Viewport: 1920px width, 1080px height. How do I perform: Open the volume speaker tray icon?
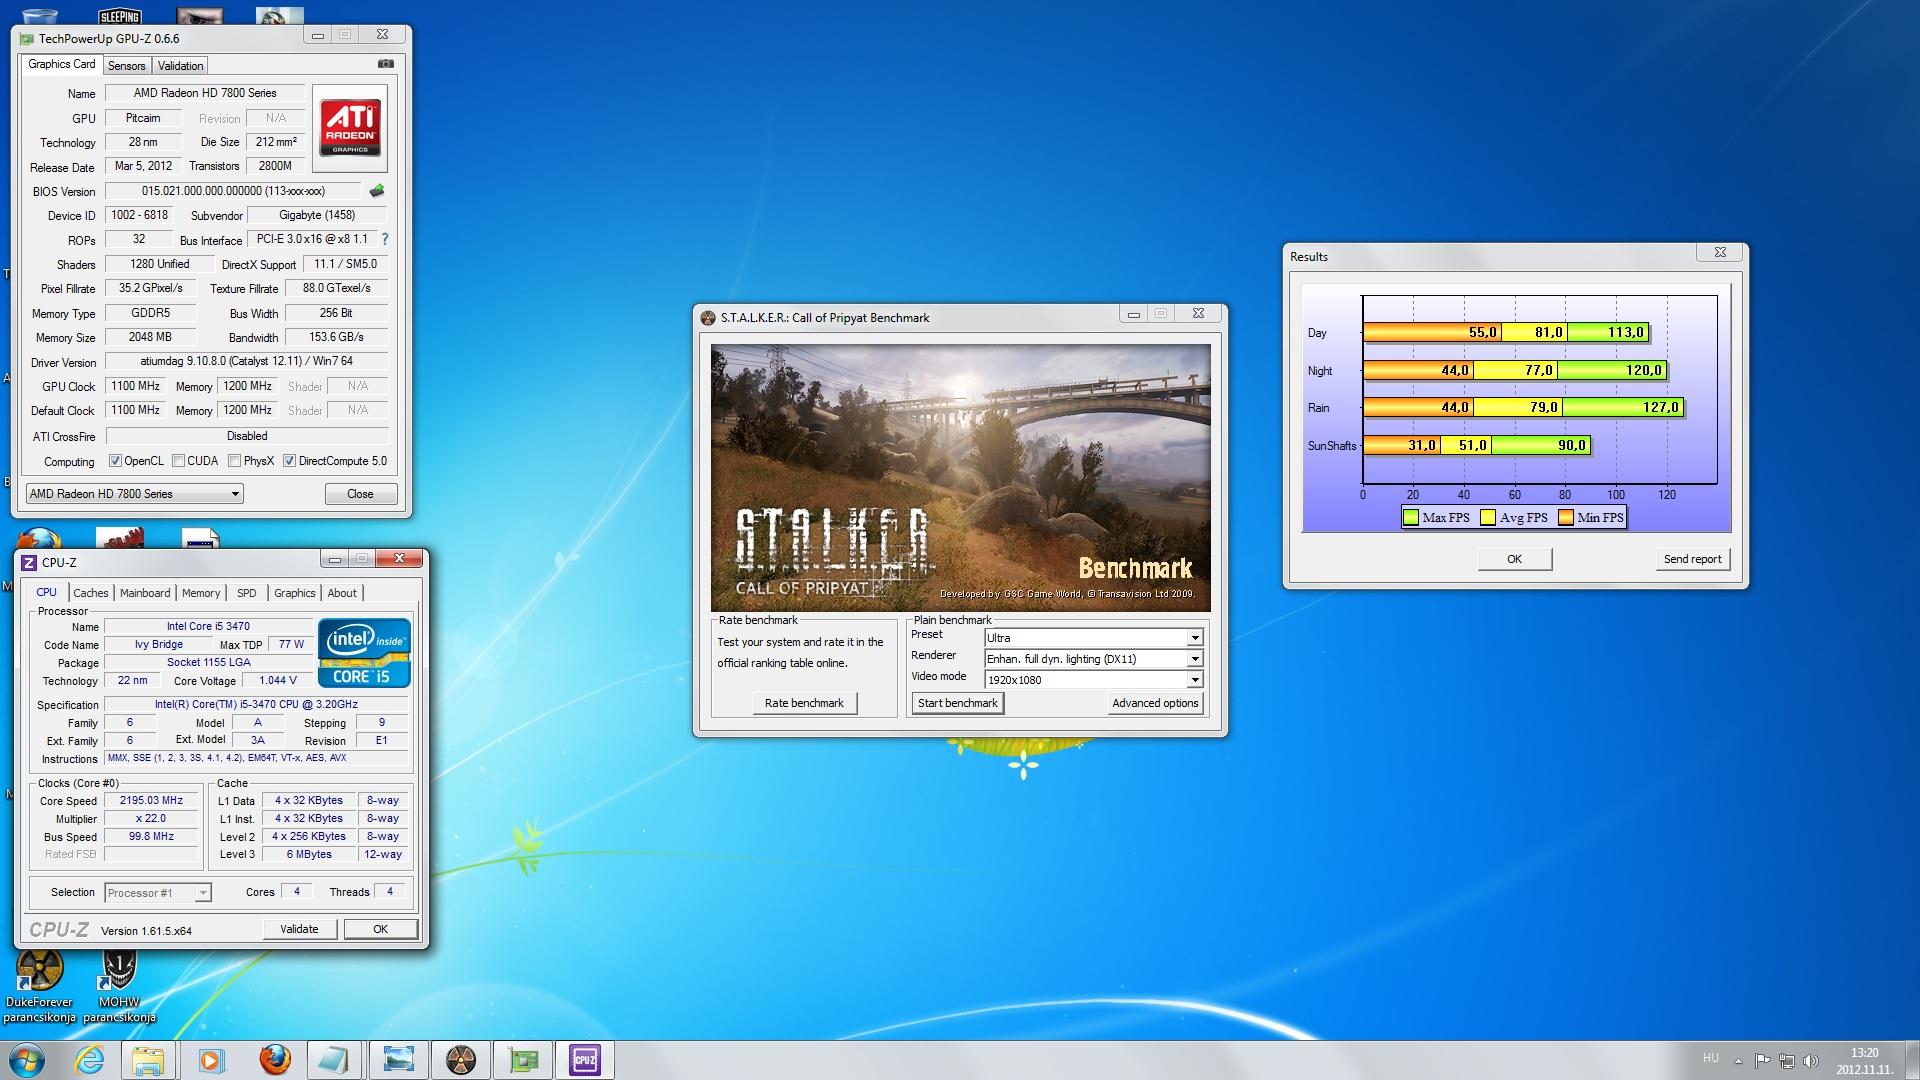click(1810, 1061)
